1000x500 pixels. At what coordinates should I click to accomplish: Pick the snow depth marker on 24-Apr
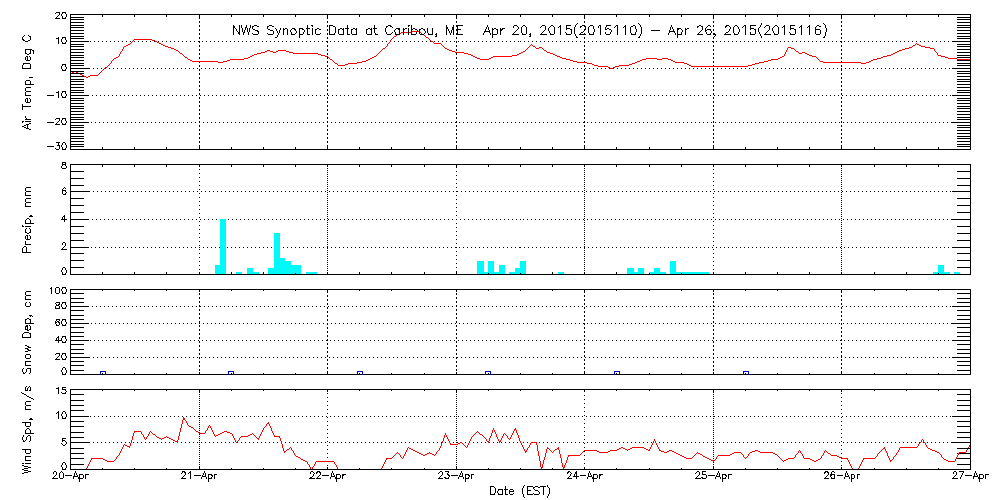tap(617, 372)
